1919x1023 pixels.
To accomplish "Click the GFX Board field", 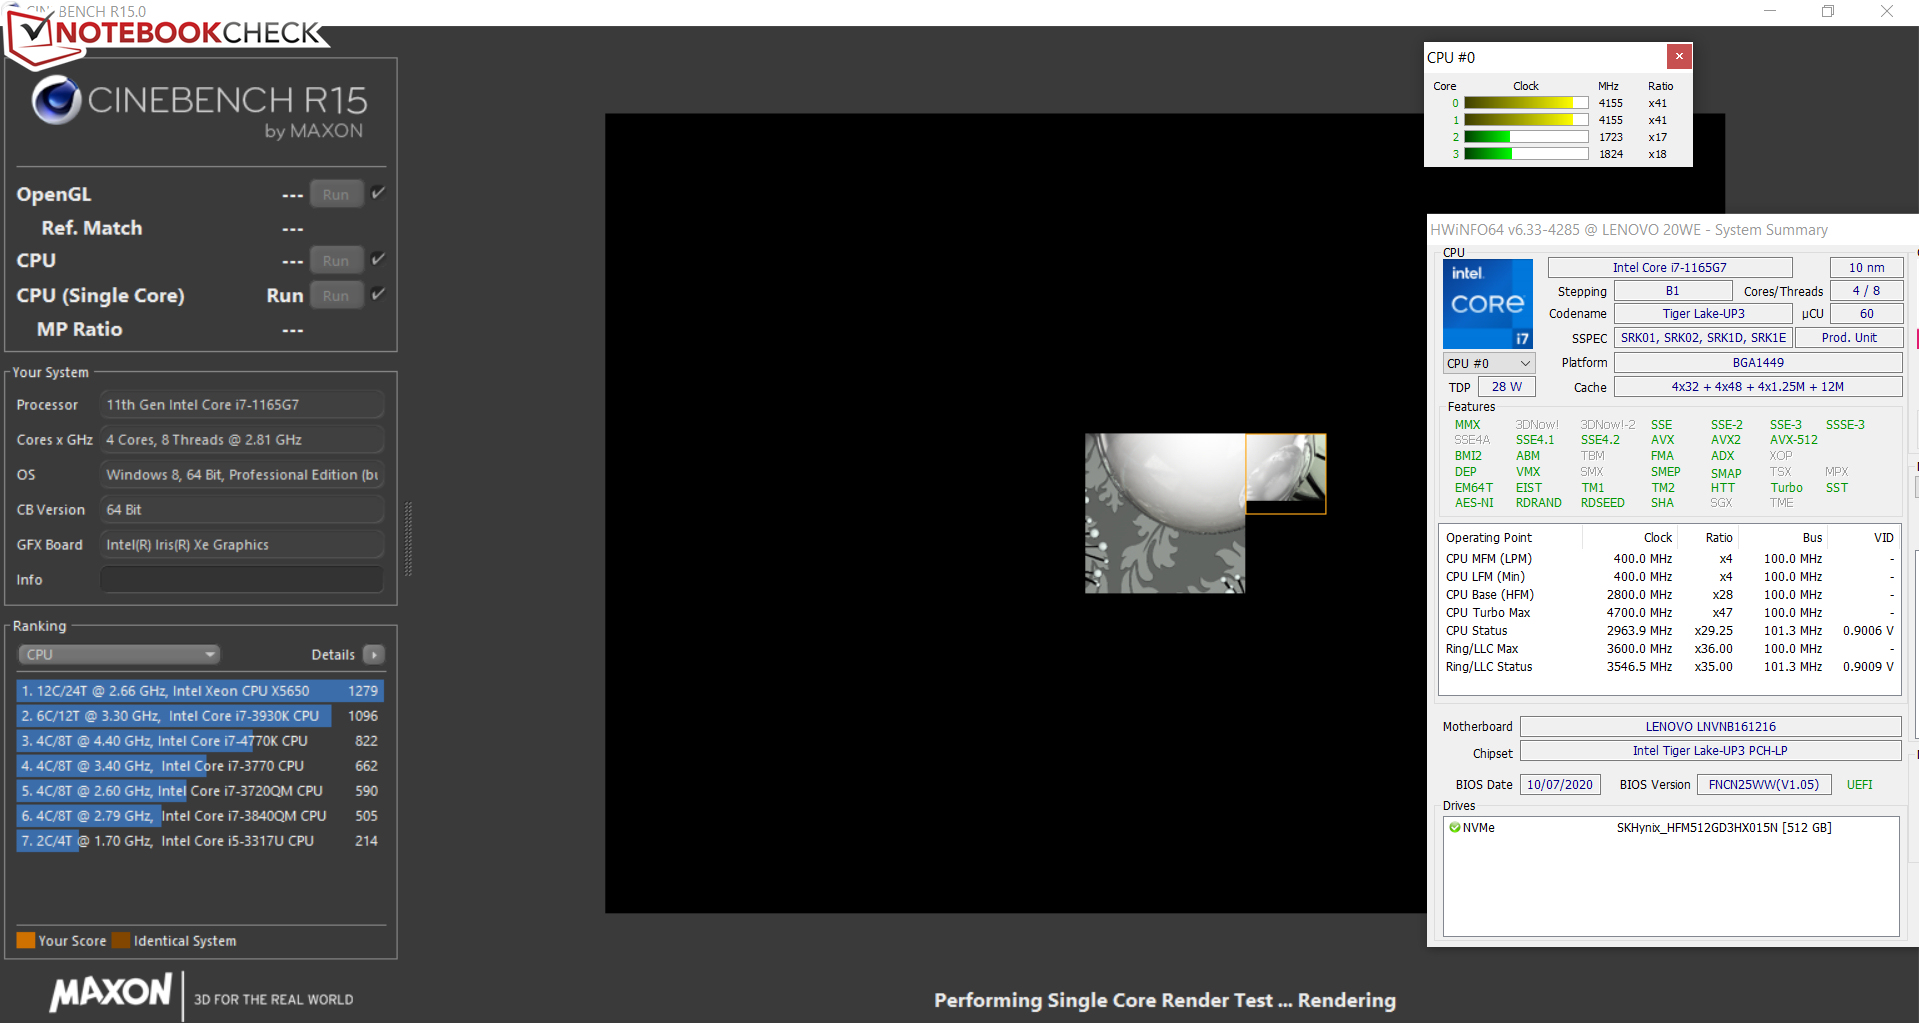I will [x=242, y=545].
